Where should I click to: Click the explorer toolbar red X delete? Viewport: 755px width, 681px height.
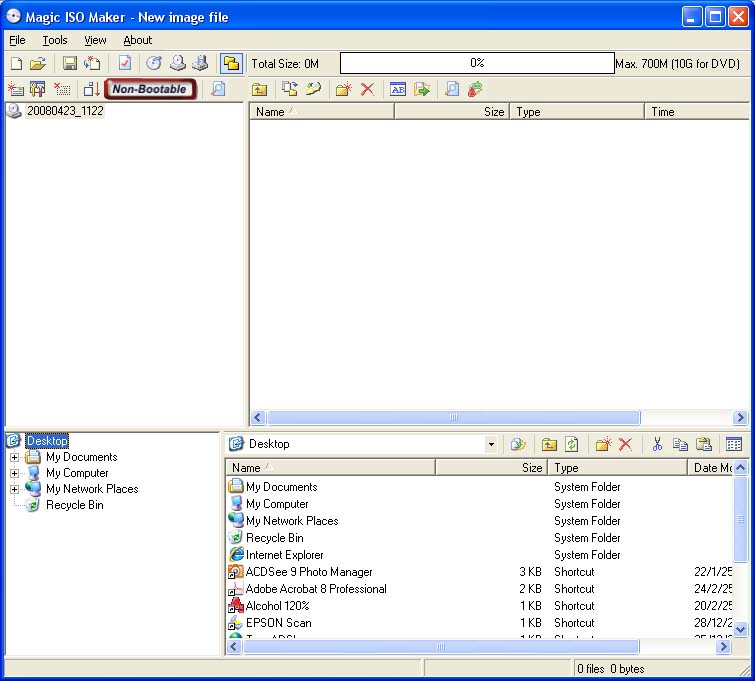[625, 444]
